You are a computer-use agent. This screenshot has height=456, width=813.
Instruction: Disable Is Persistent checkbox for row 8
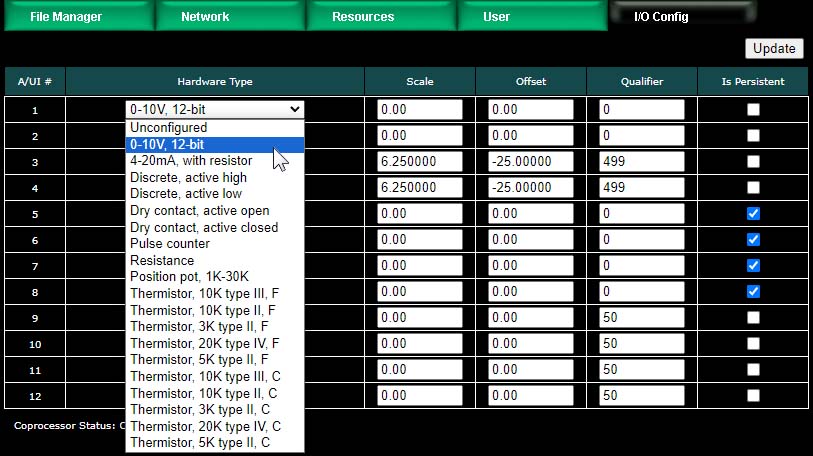click(753, 292)
